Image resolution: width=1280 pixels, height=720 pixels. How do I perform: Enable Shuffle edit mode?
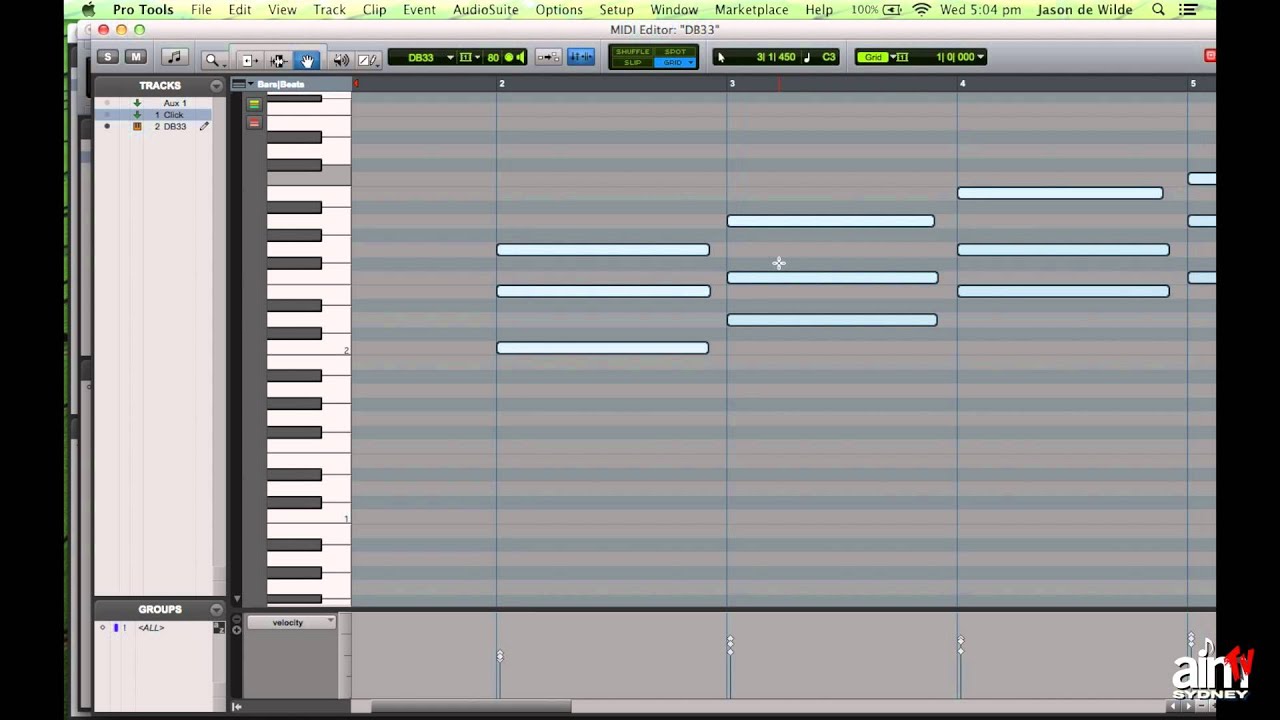click(632, 52)
